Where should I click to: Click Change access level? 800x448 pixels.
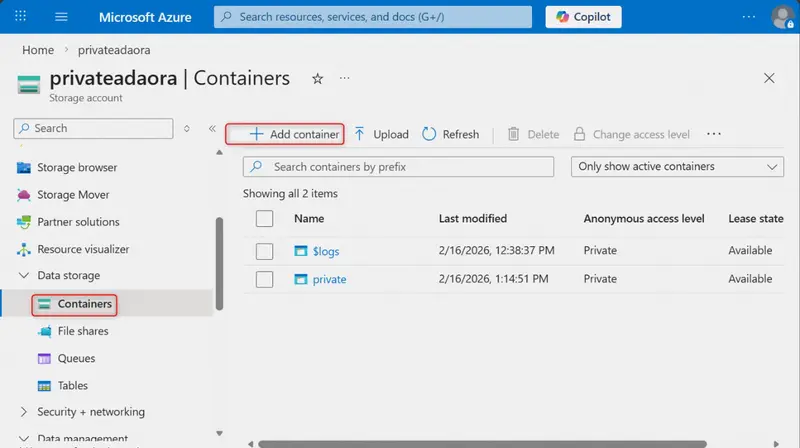point(631,134)
